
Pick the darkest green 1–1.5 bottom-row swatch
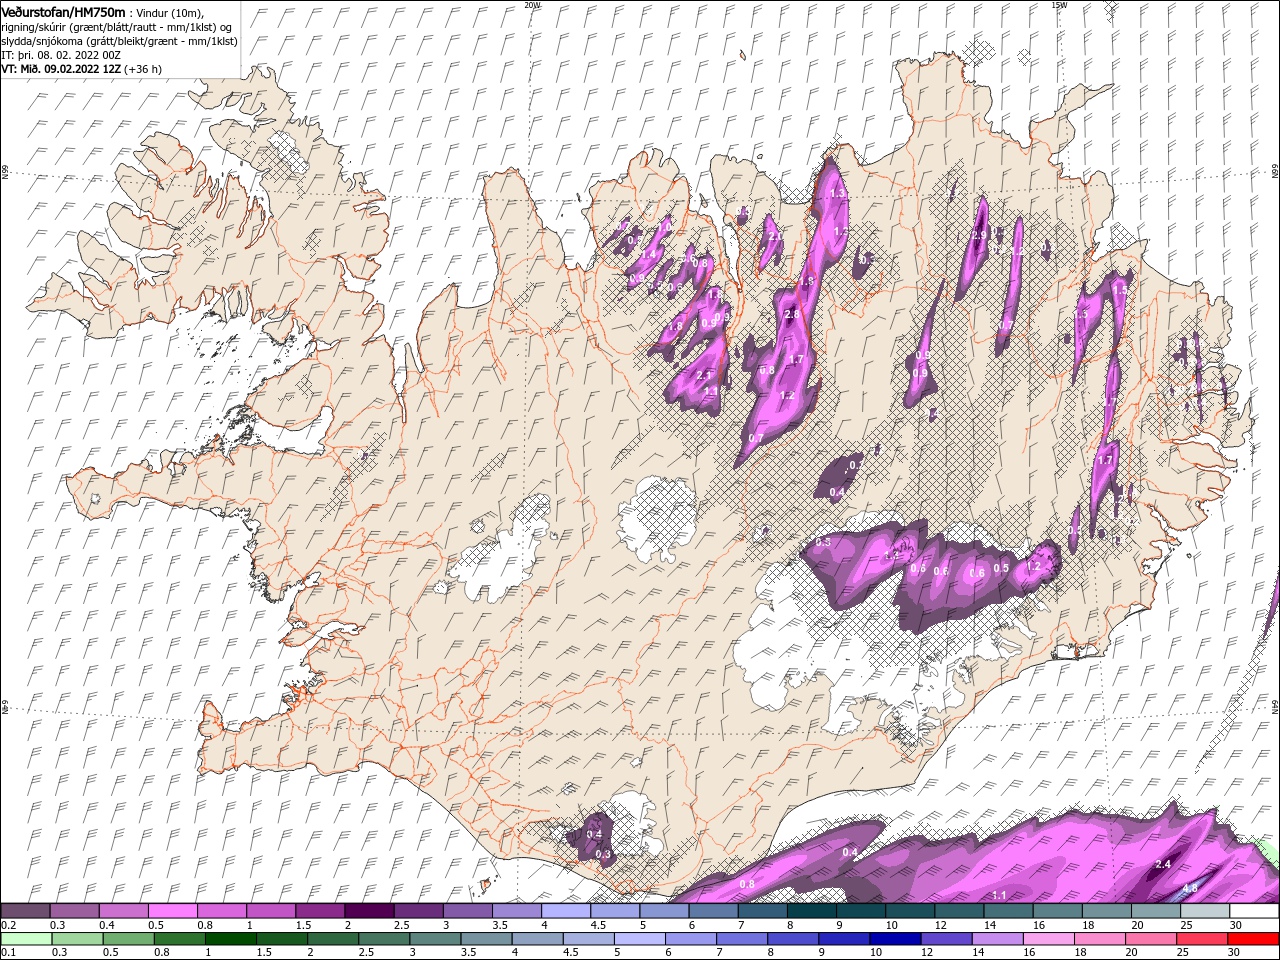230,939
